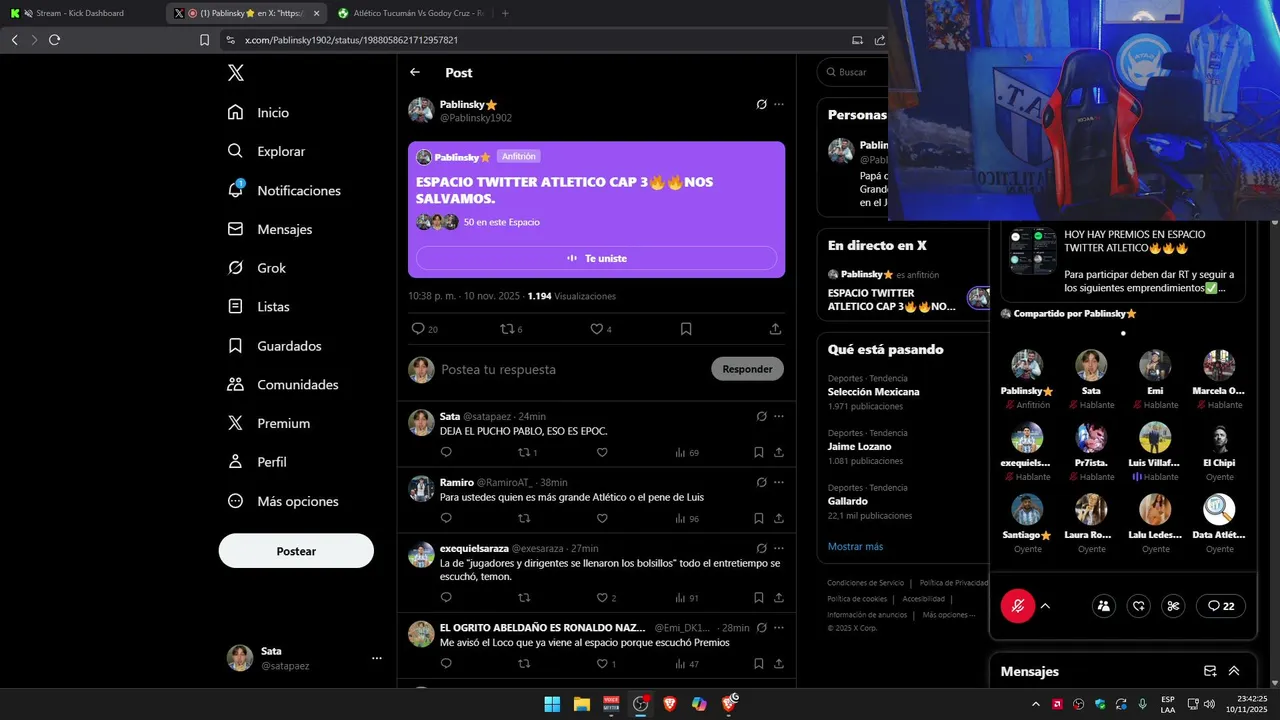Repost Sata's DEJA EL PUCHO reply
This screenshot has width=1280, height=720.
(524, 452)
